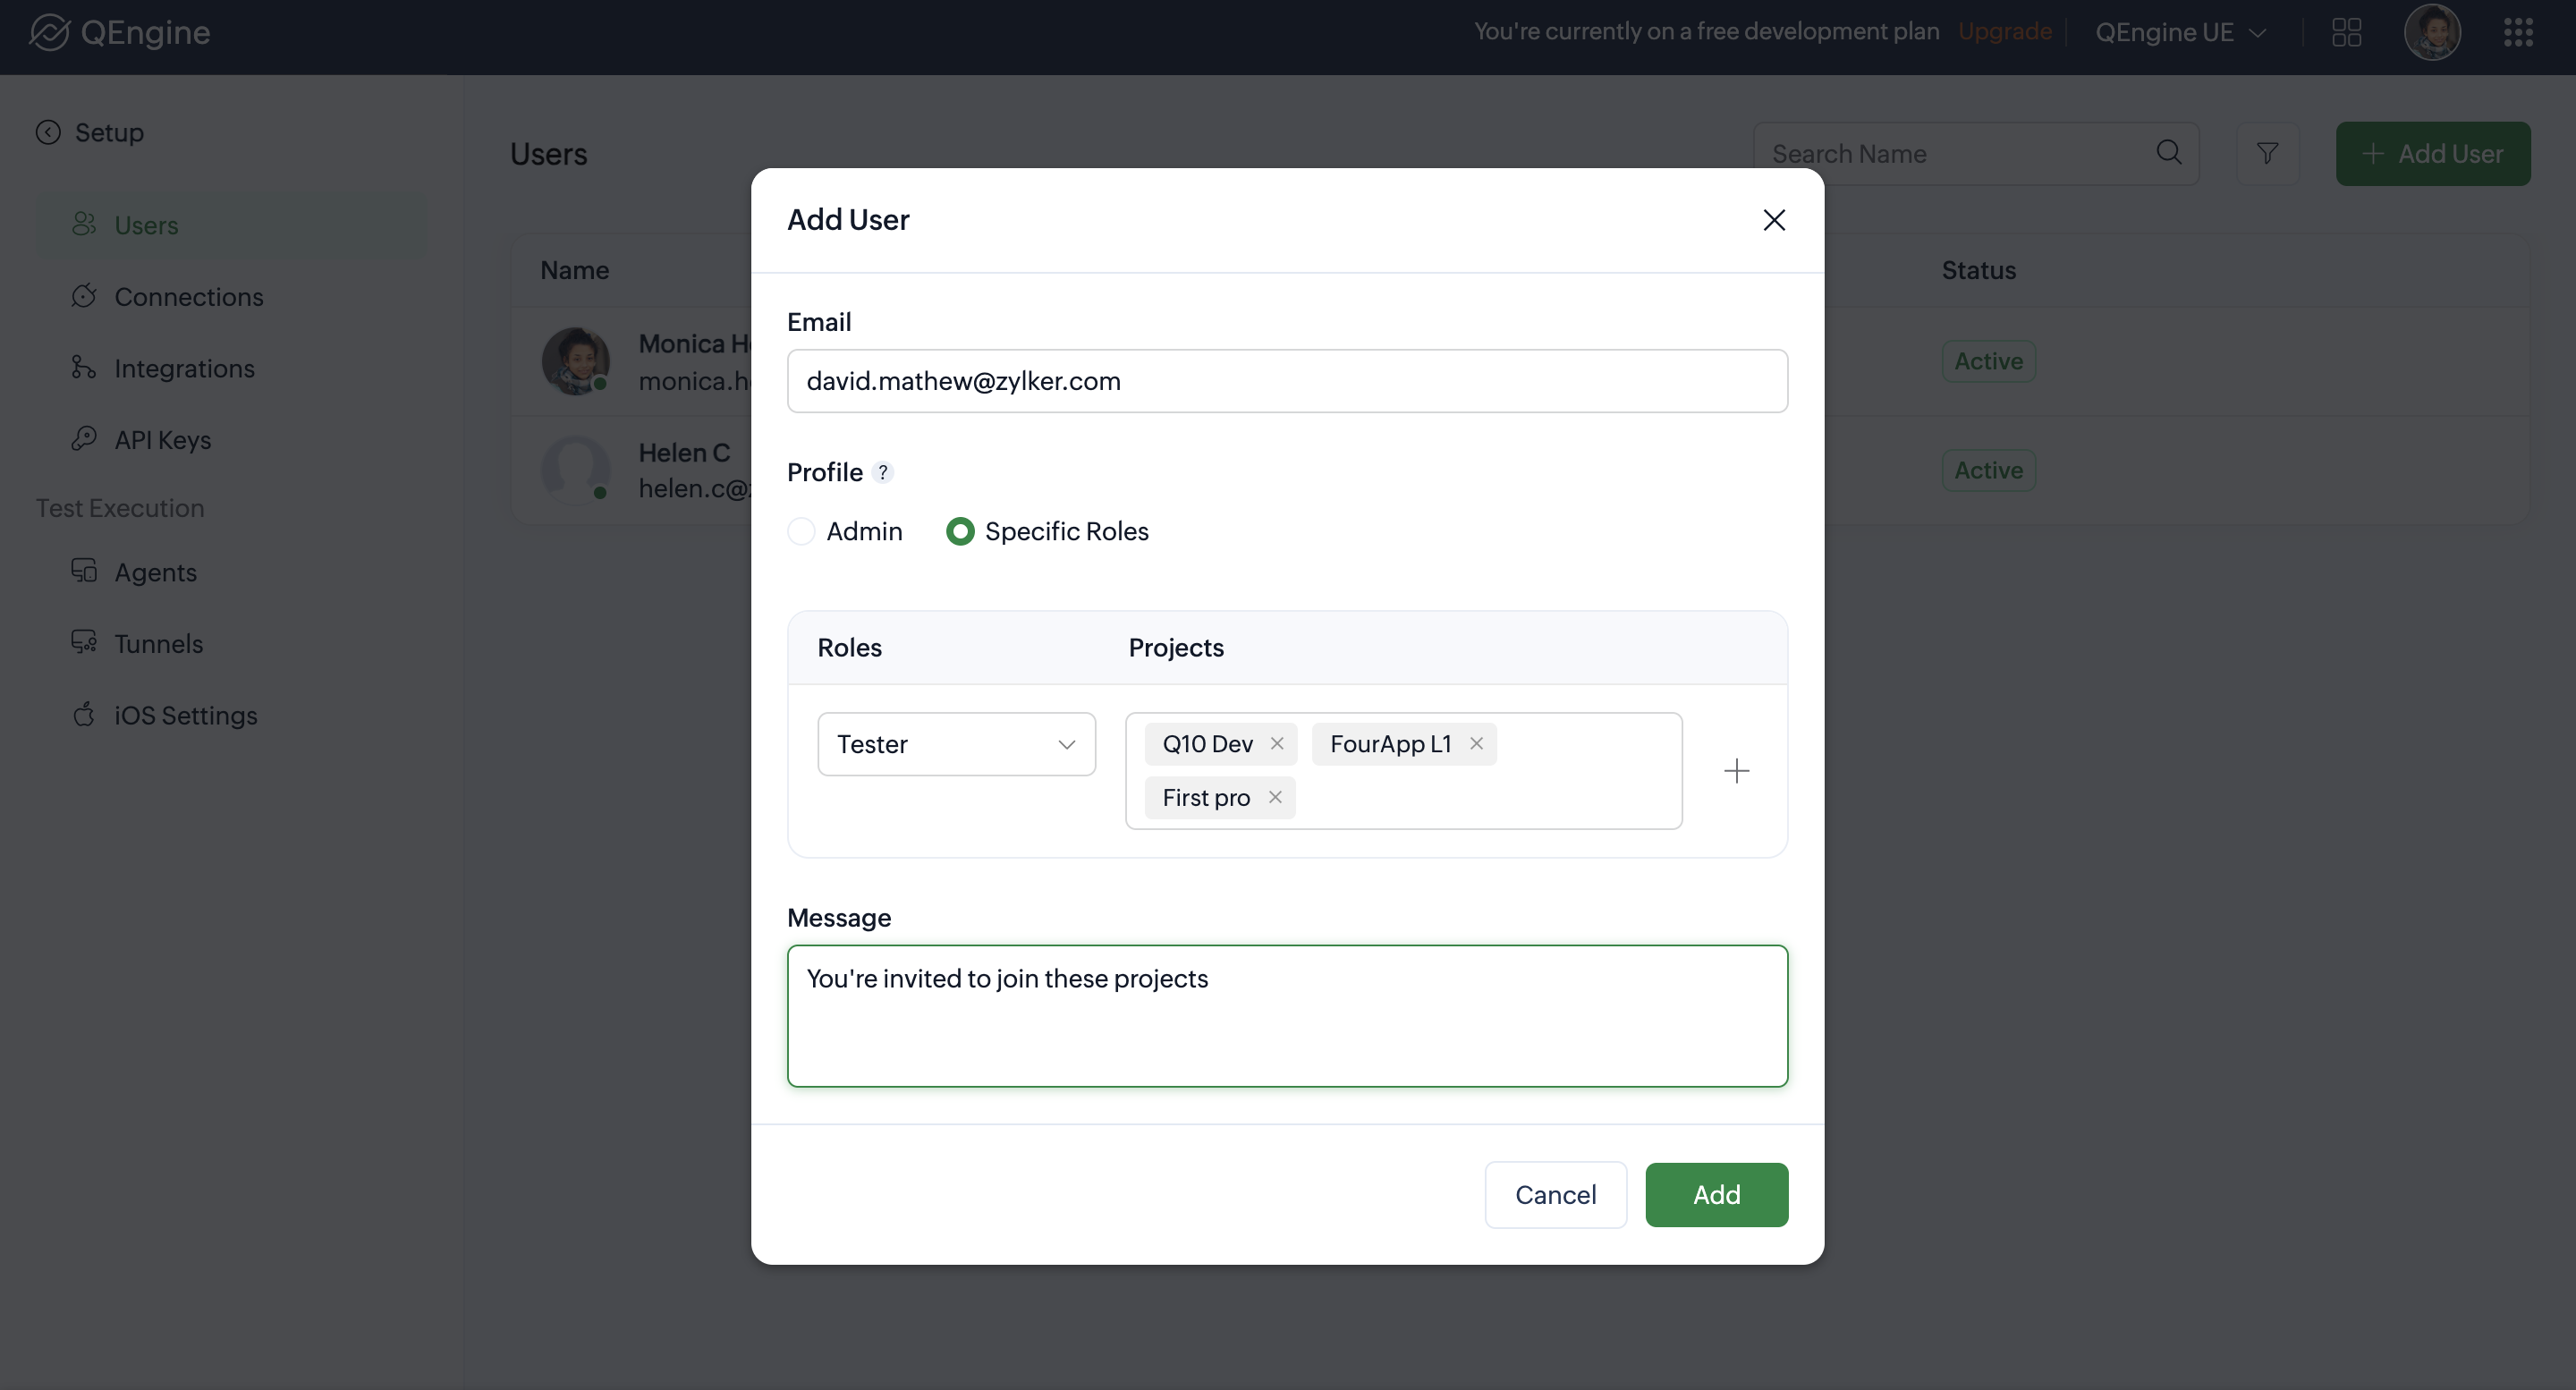
Task: Close the Add User dialog
Action: [x=1774, y=220]
